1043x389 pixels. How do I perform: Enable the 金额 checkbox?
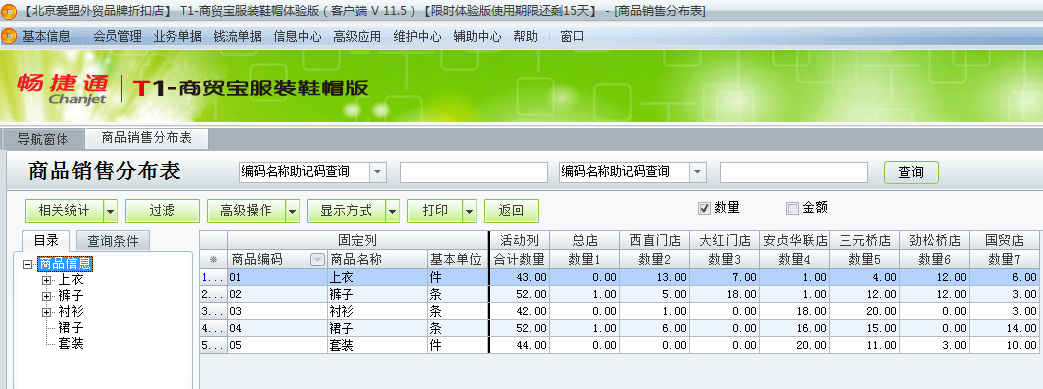coord(792,209)
